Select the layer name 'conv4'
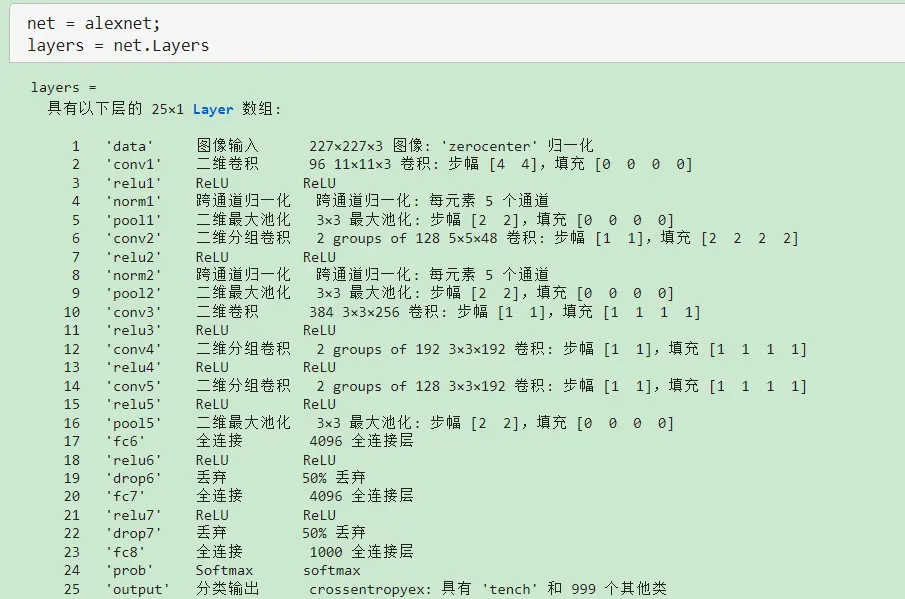This screenshot has height=599, width=905. (133, 349)
